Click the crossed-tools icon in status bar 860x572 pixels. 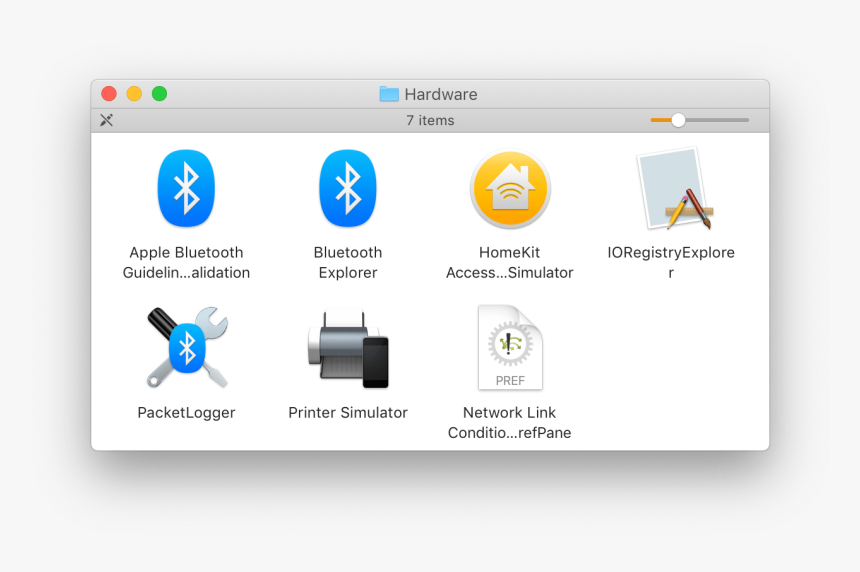click(x=106, y=120)
